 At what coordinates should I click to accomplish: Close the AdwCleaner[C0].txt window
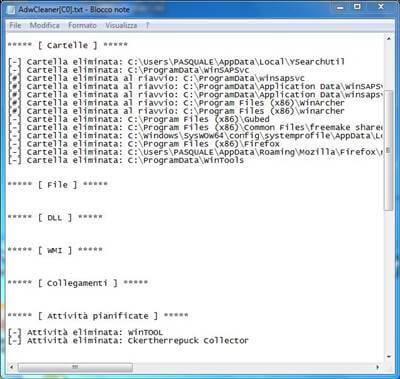click(381, 7)
